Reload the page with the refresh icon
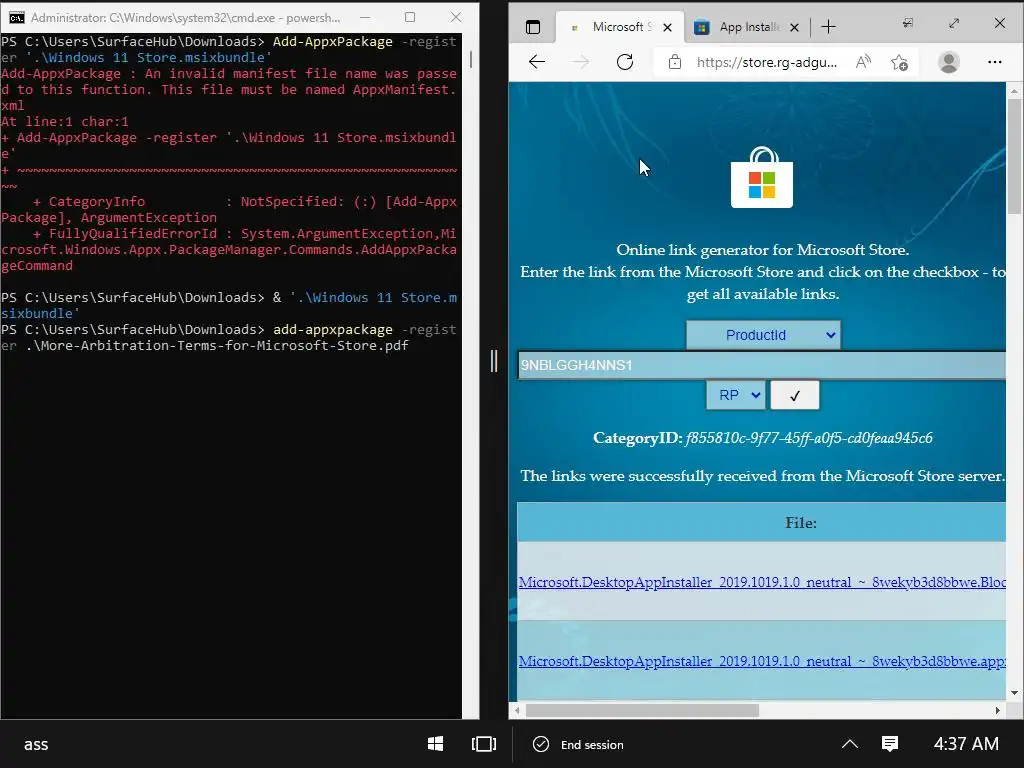This screenshot has width=1024, height=768. [x=625, y=62]
